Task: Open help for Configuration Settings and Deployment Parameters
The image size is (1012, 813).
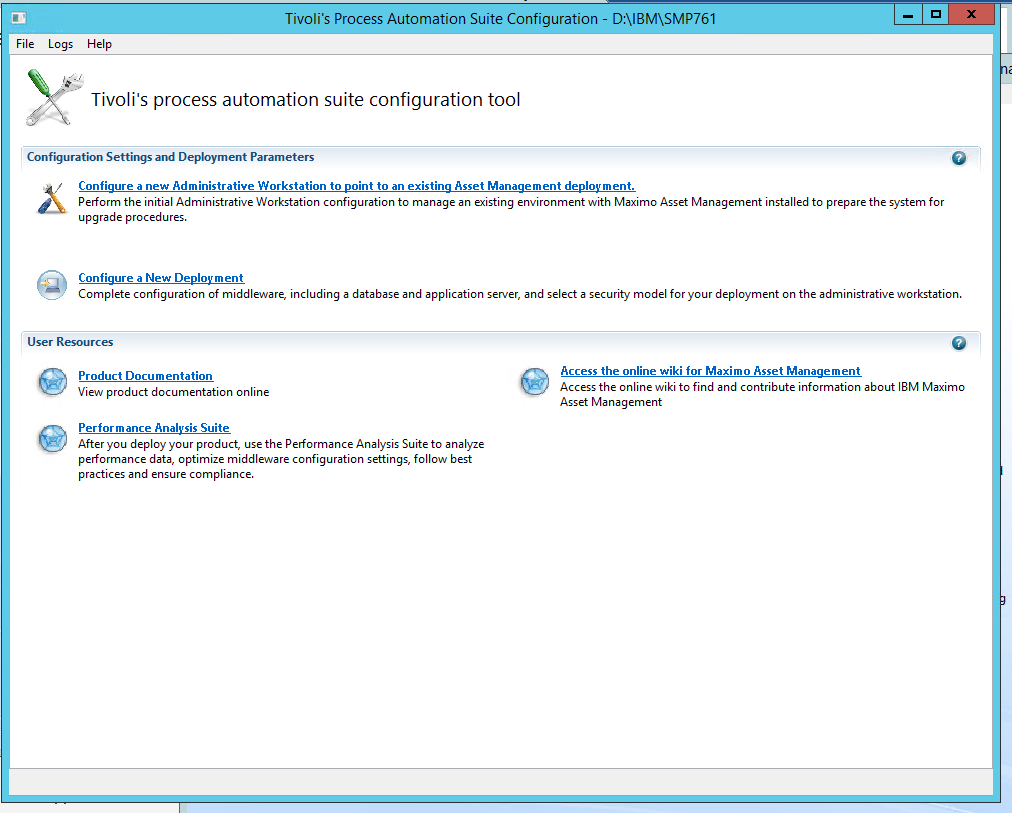Action: (958, 157)
